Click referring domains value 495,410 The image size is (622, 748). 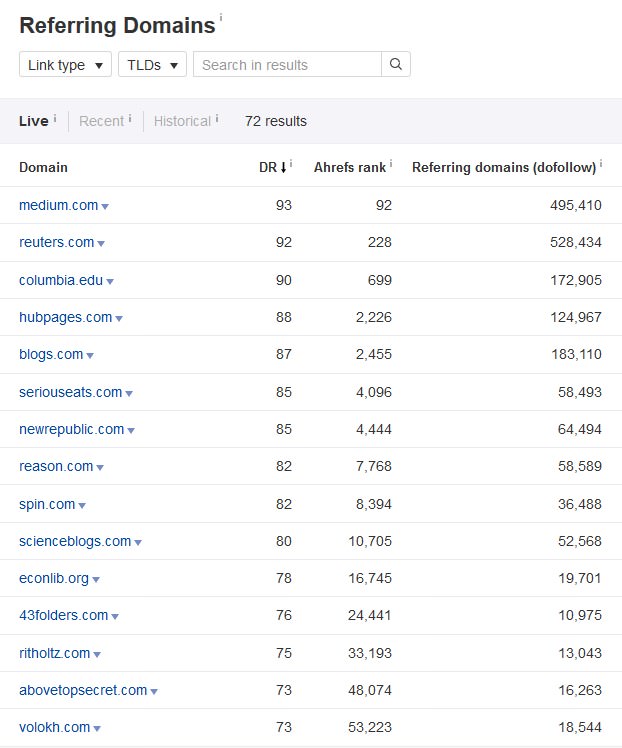coord(576,205)
